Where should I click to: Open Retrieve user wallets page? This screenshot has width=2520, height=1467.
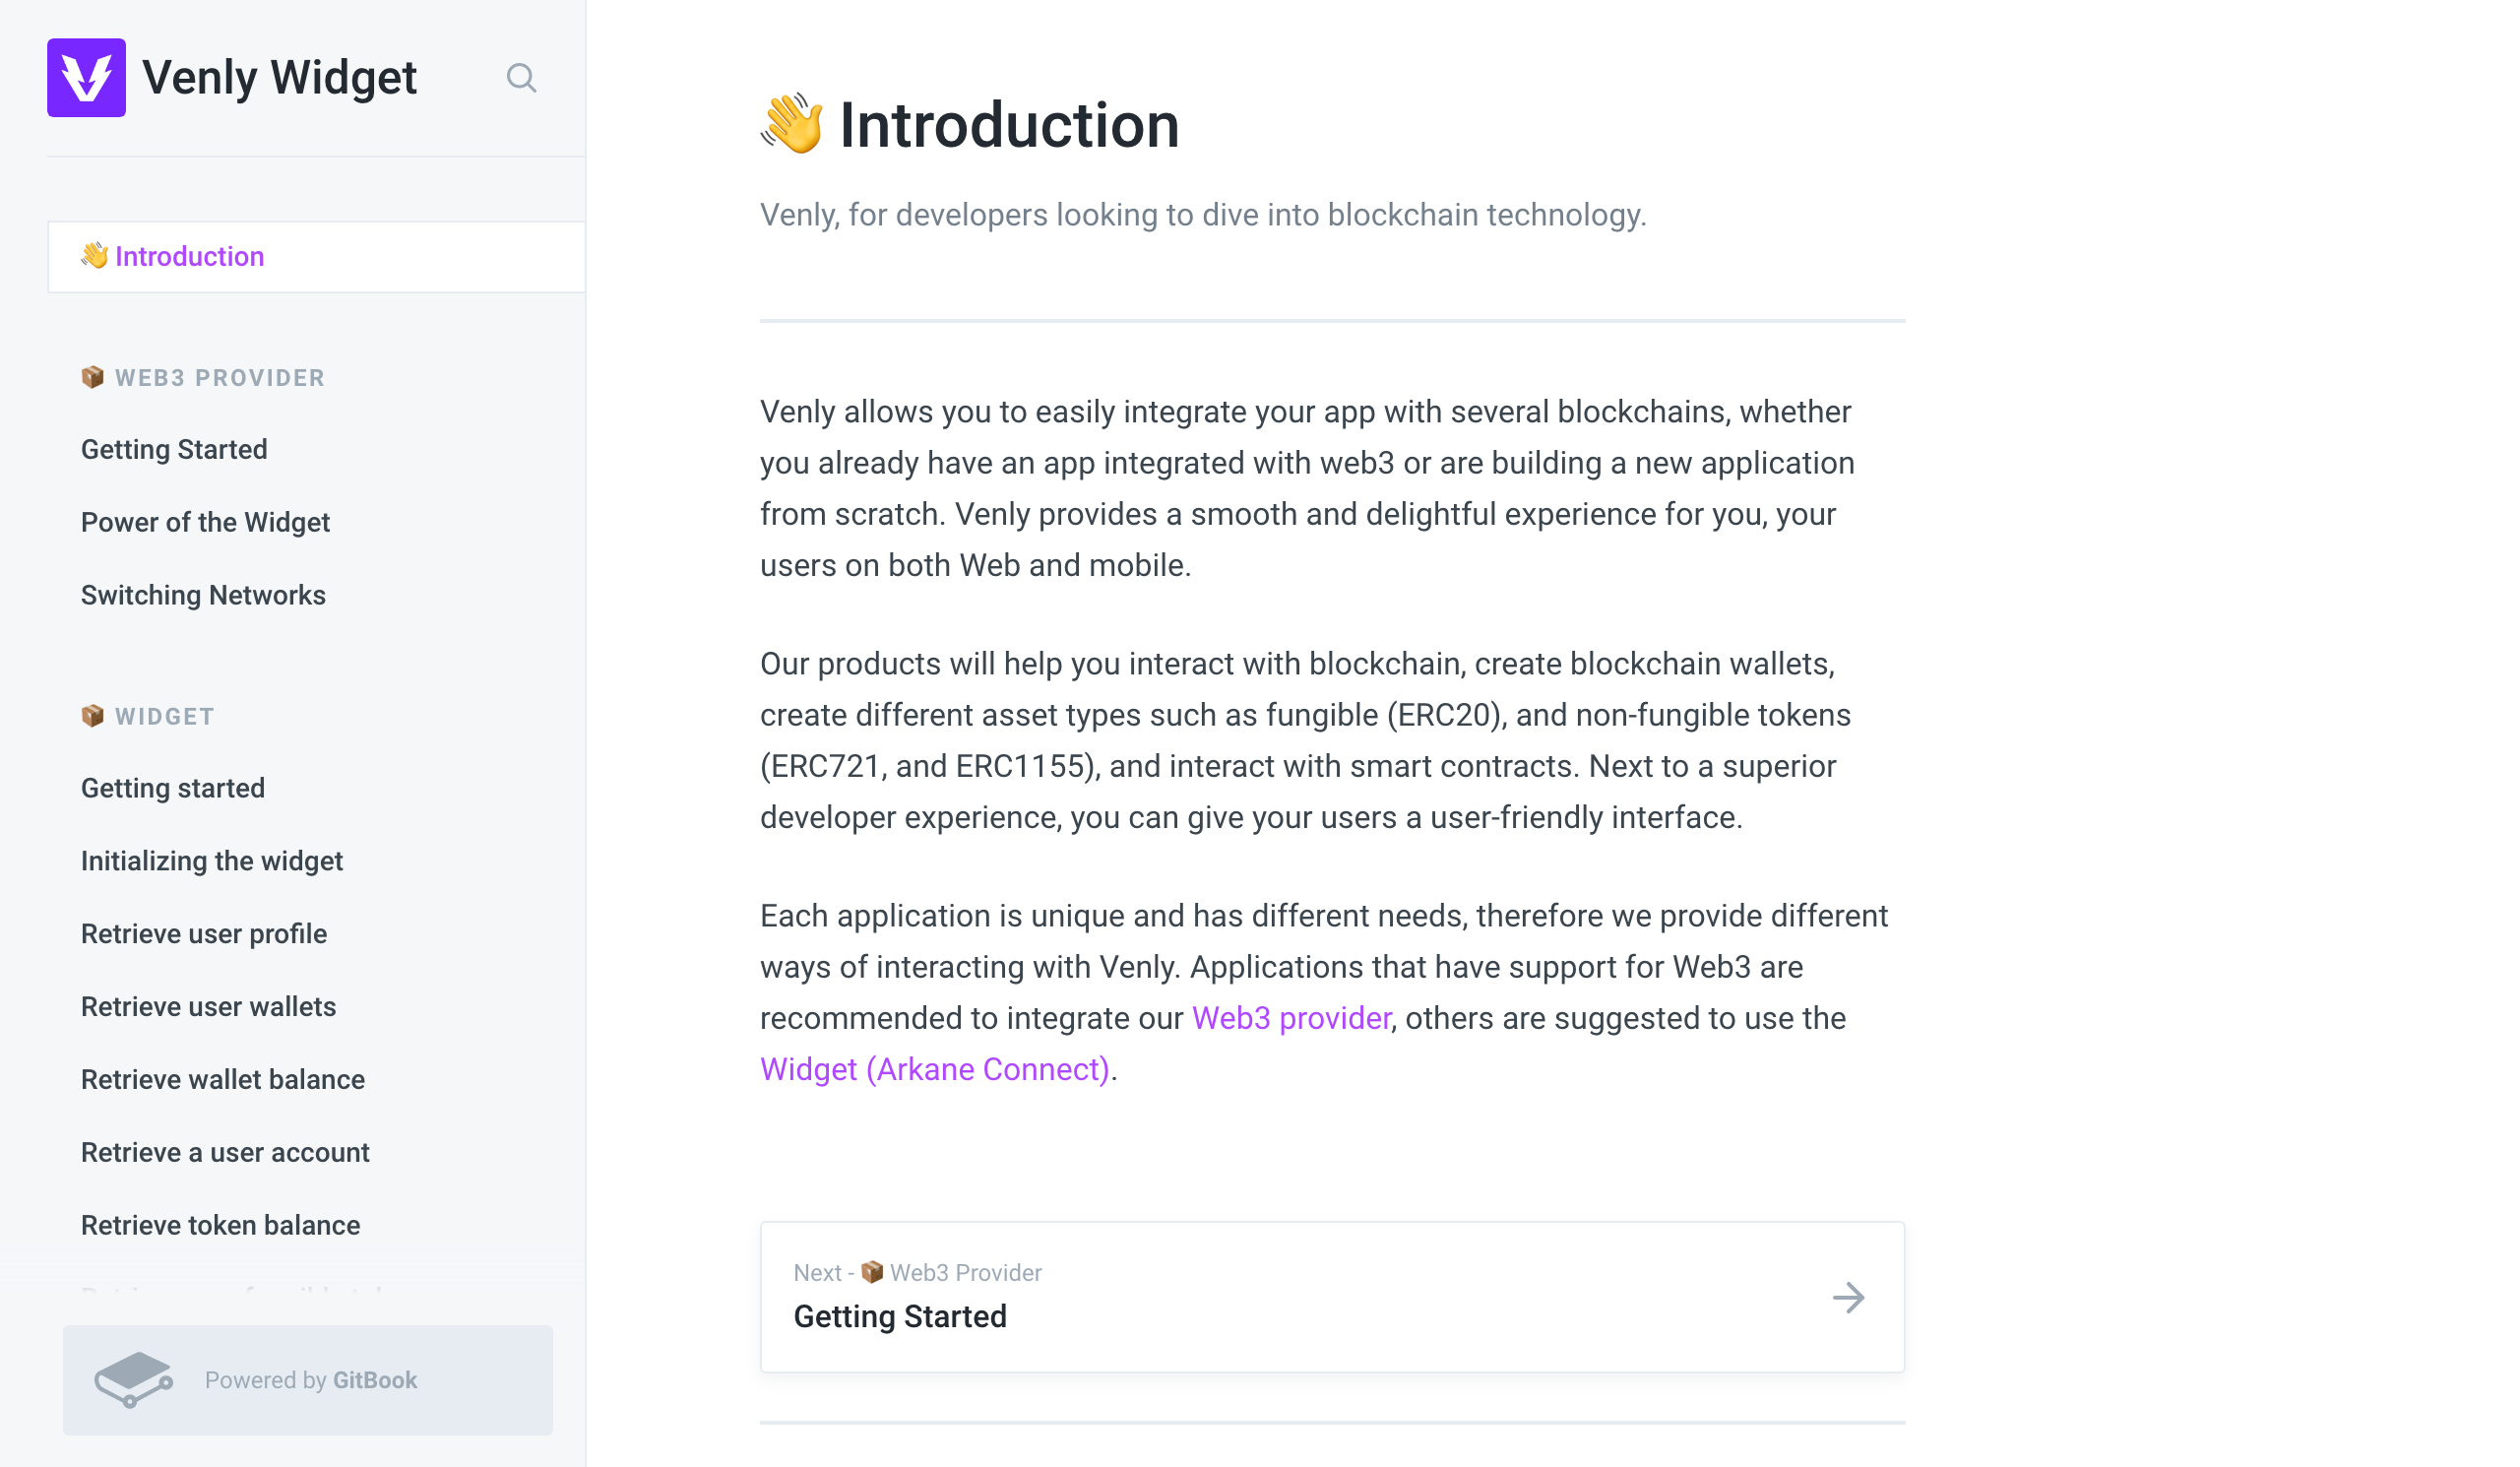(x=208, y=1007)
